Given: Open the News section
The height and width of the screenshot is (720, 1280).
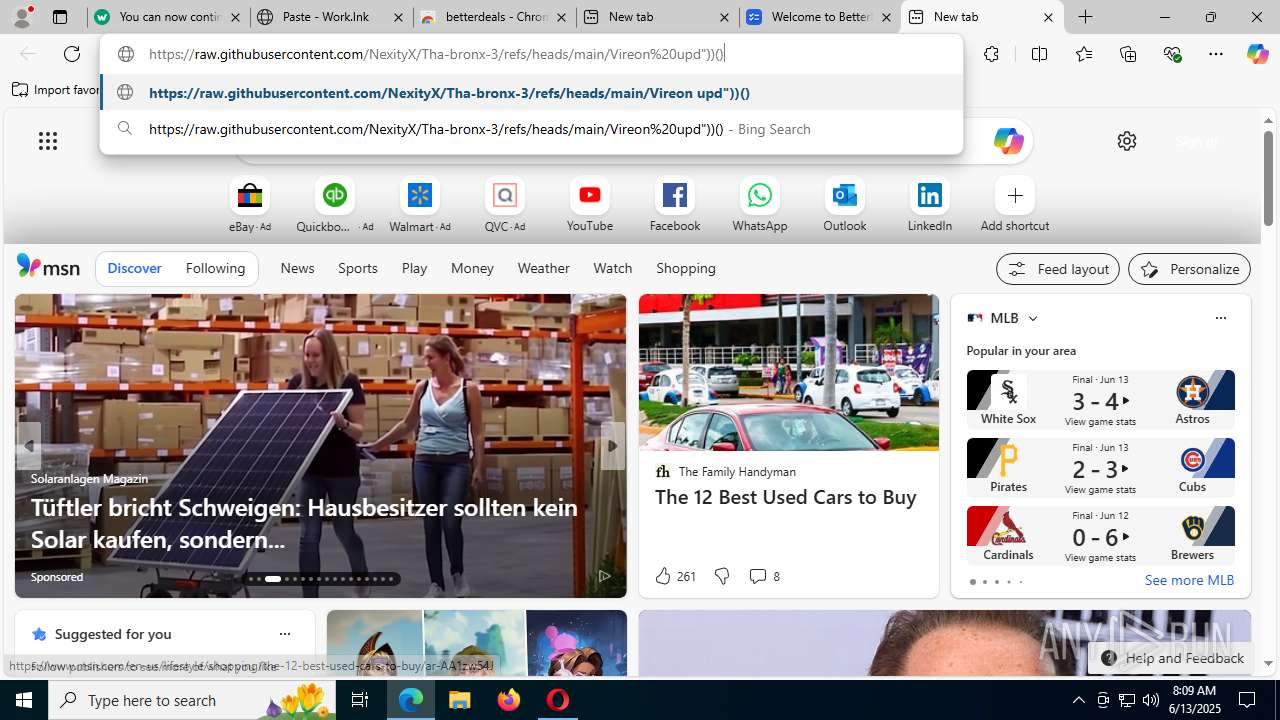Looking at the screenshot, I should (x=297, y=268).
